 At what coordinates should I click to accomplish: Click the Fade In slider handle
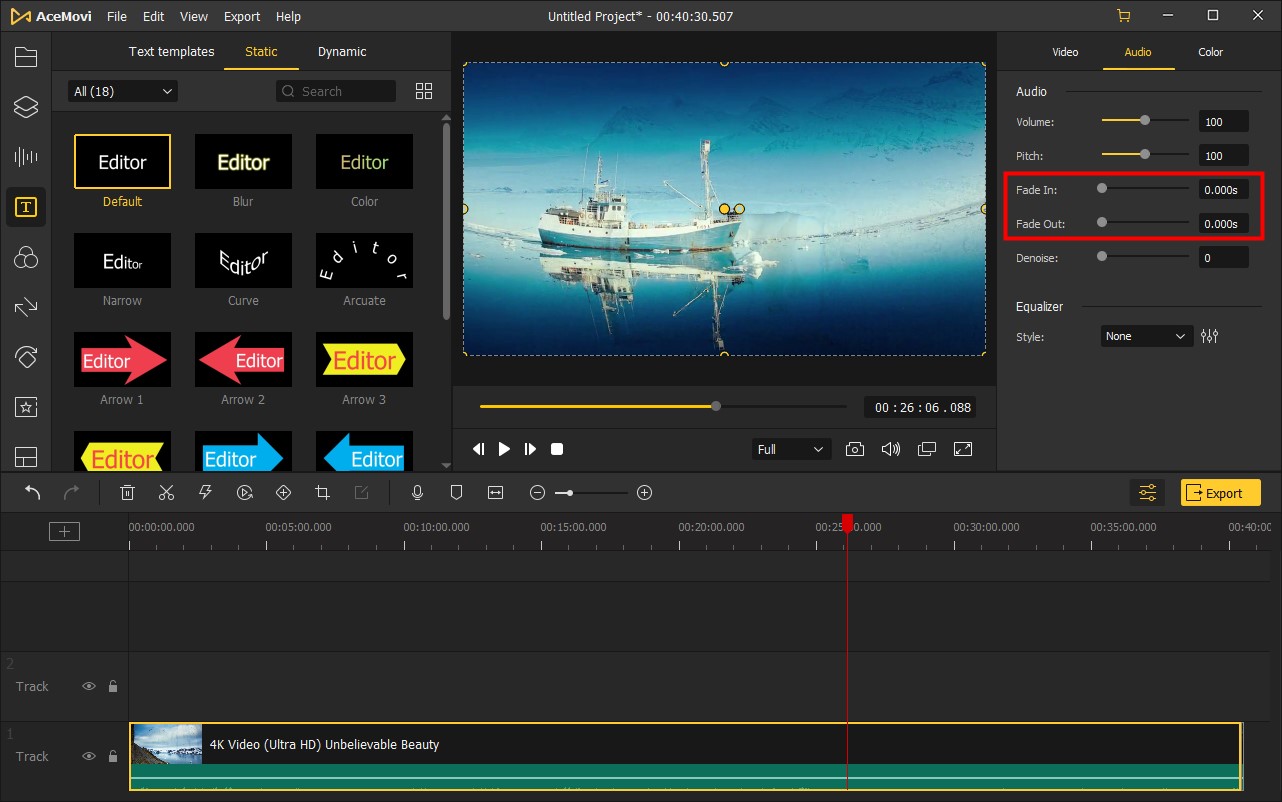[1102, 188]
